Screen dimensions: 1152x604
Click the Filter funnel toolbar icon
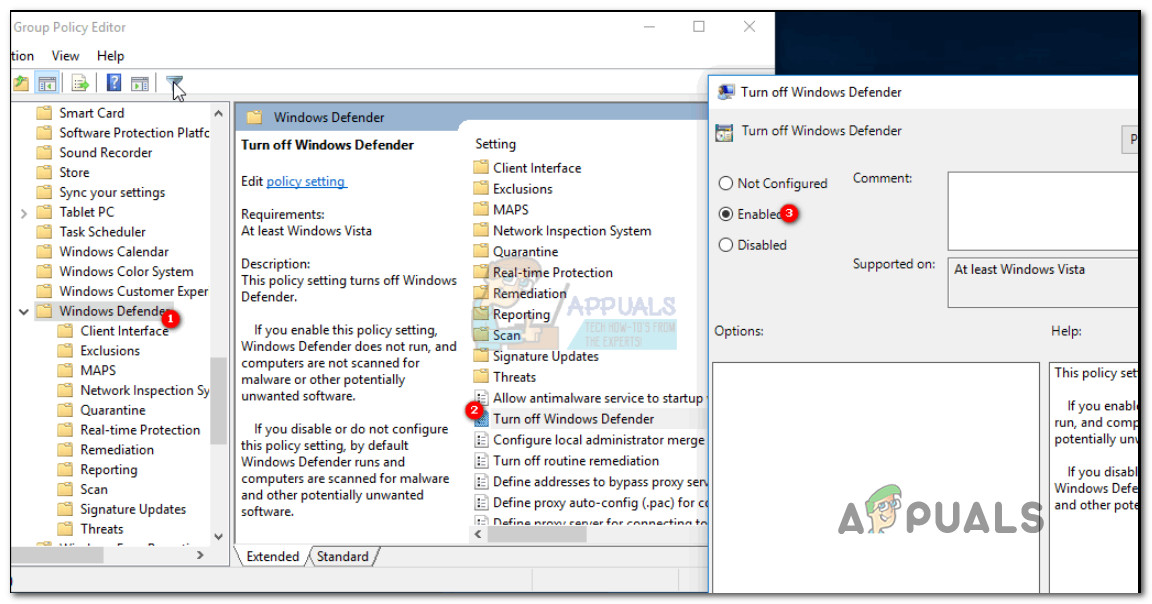pos(174,82)
